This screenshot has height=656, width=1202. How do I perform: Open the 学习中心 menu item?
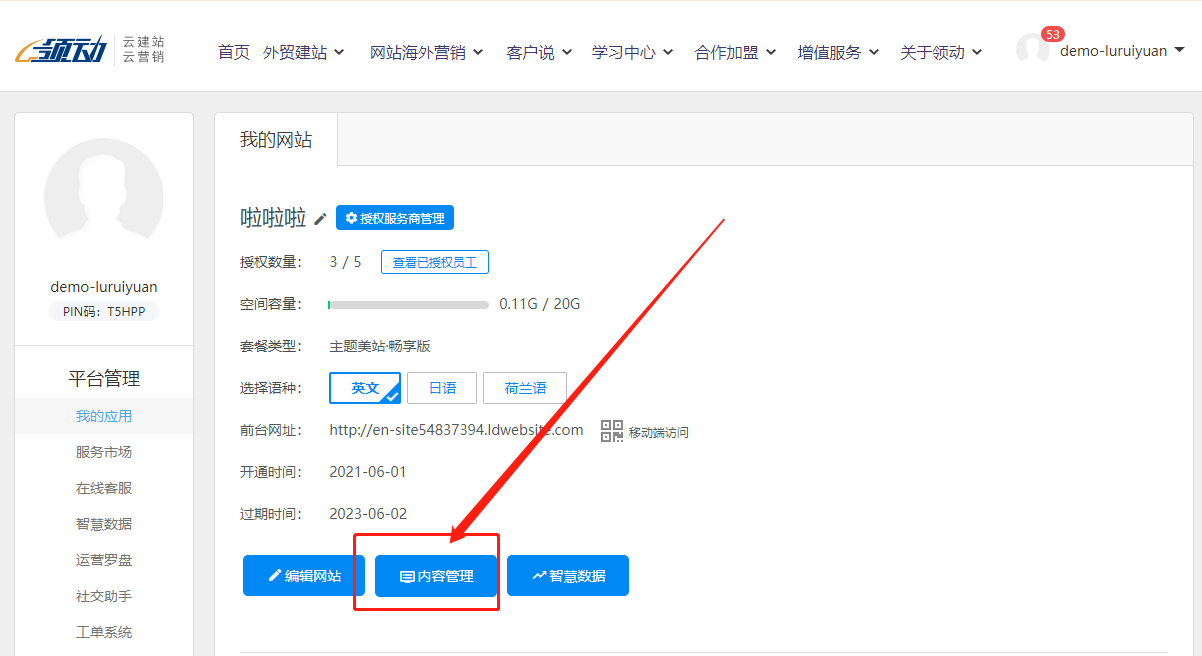625,52
